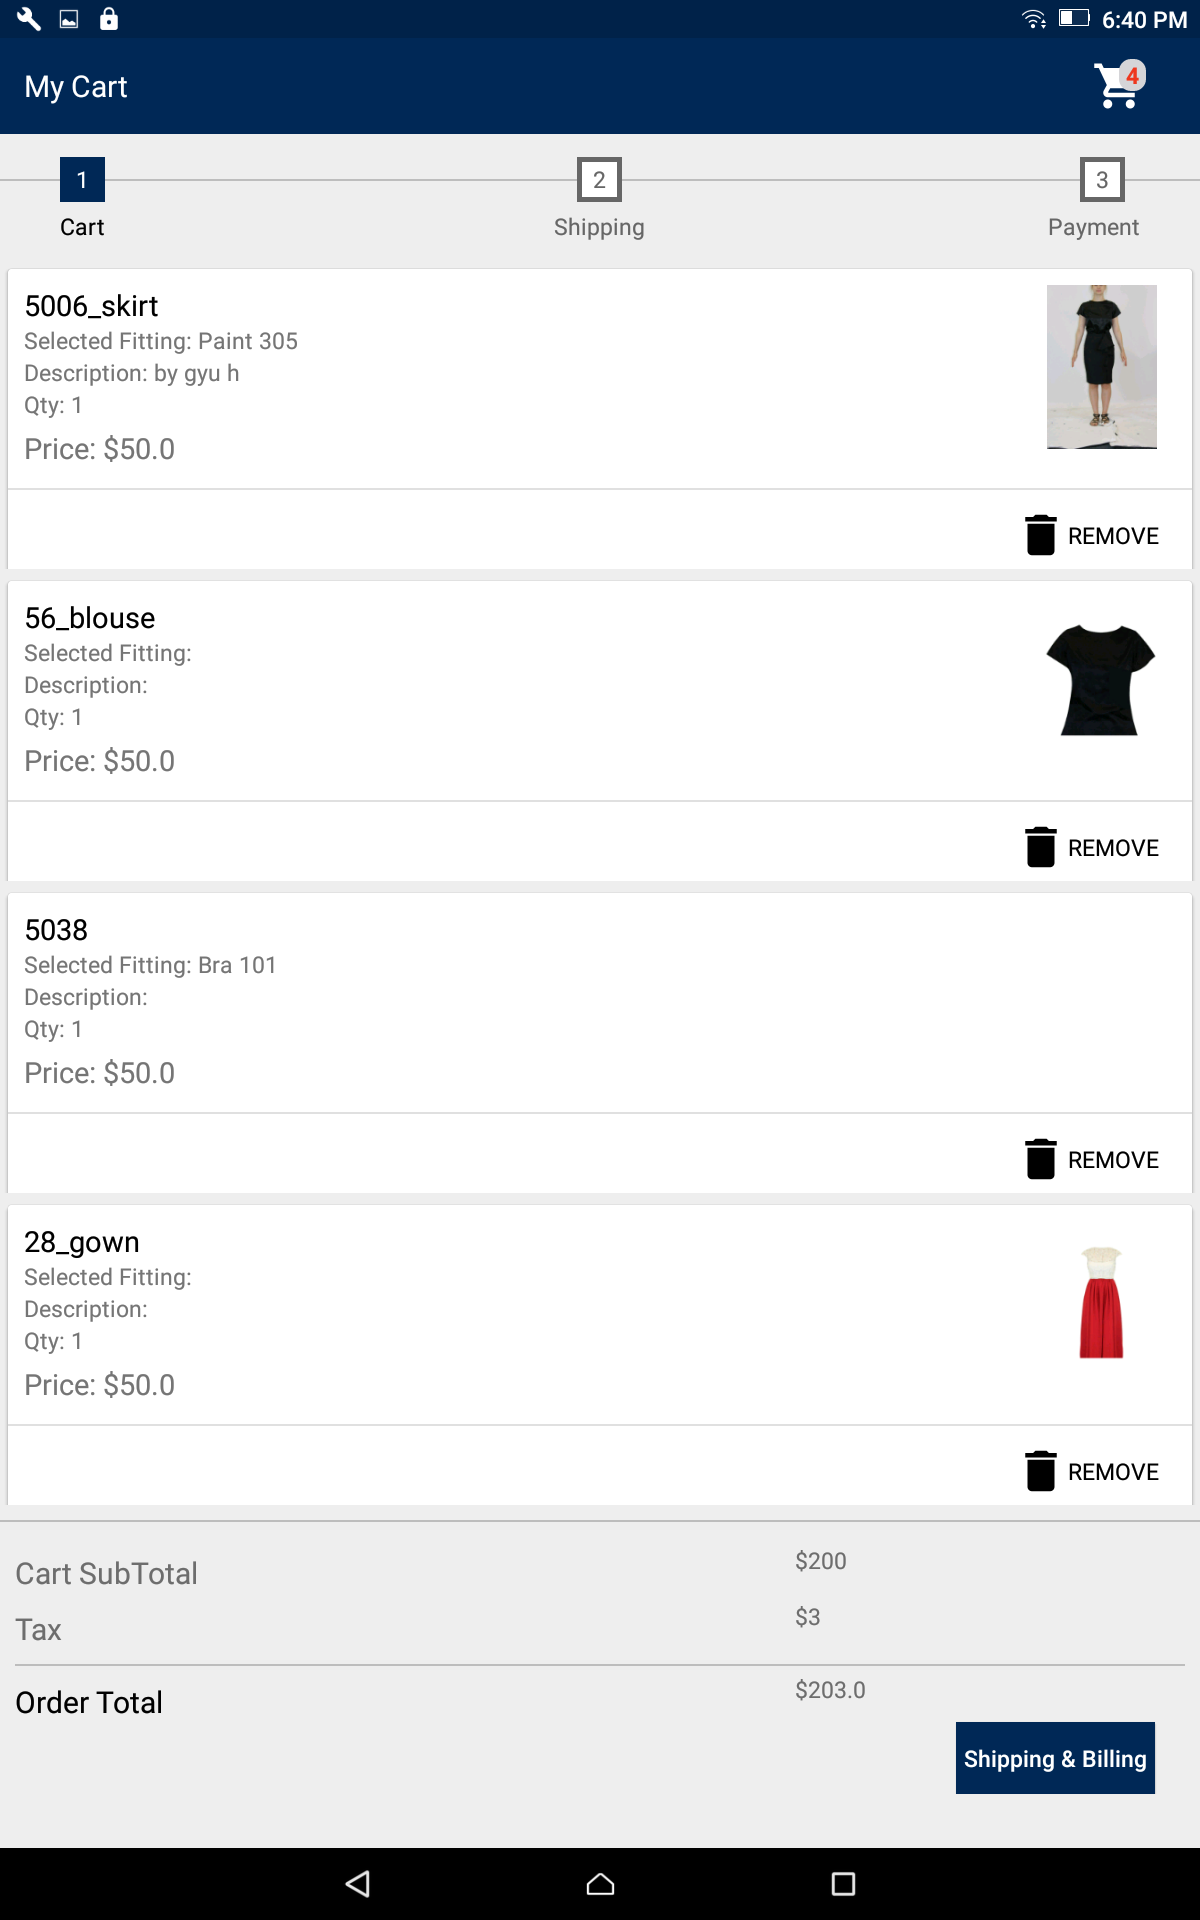Proceed with the Shipping & Billing button
The width and height of the screenshot is (1200, 1920).
[1055, 1758]
